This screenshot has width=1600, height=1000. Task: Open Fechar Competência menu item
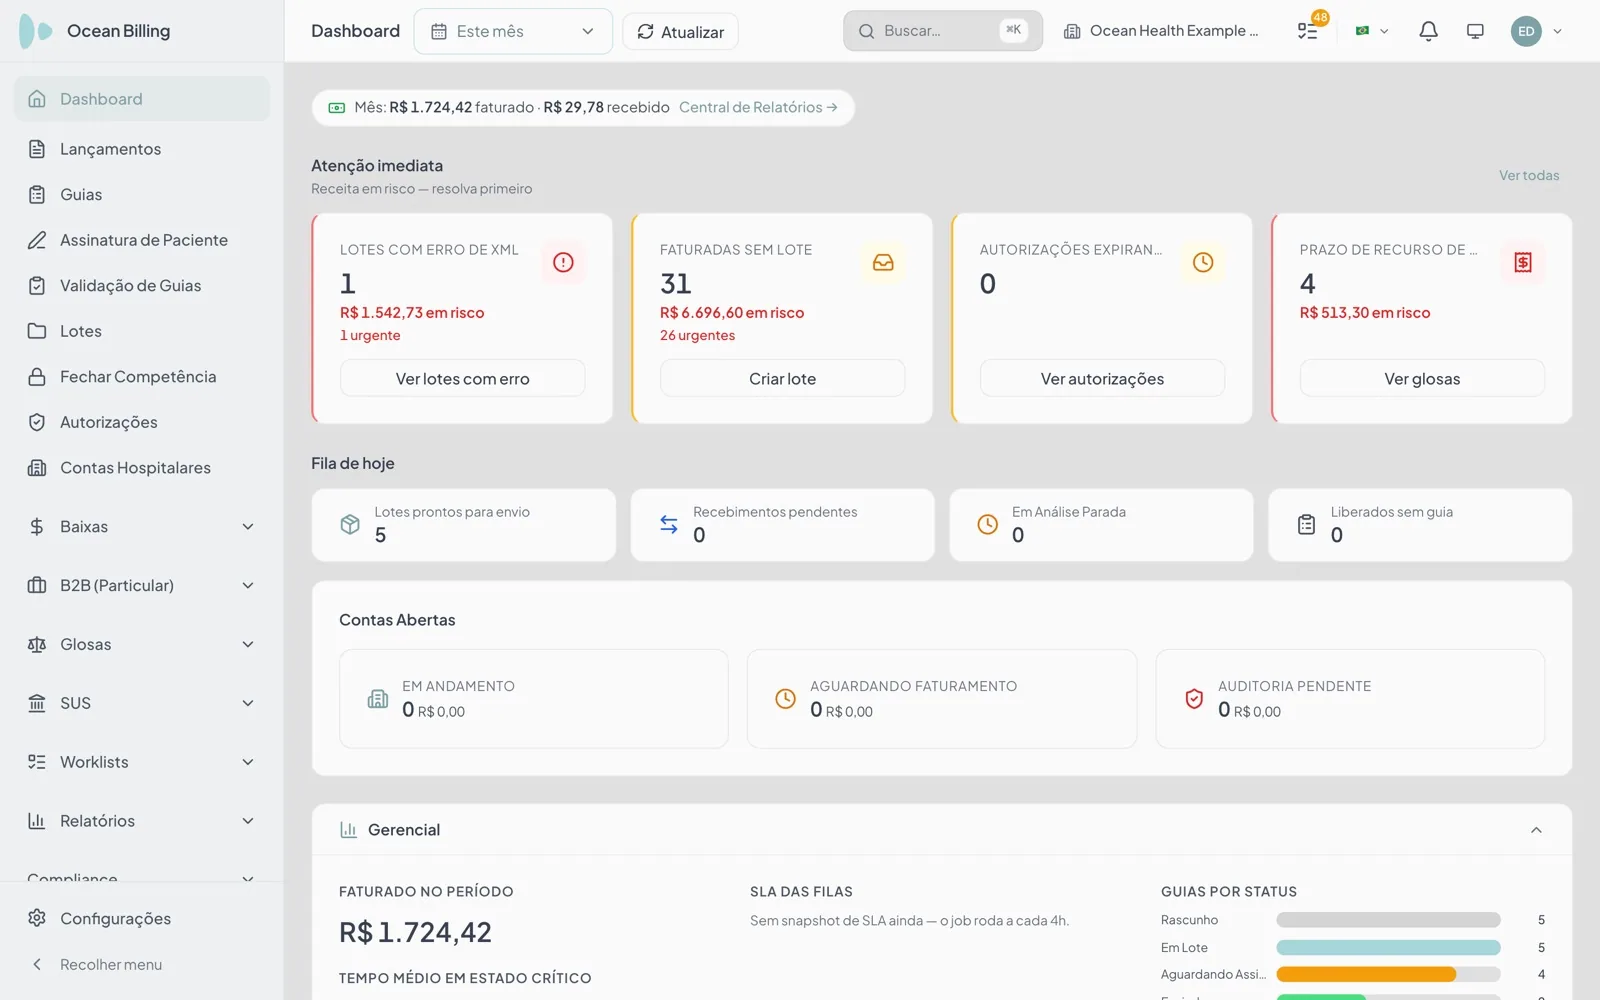pyautogui.click(x=141, y=376)
